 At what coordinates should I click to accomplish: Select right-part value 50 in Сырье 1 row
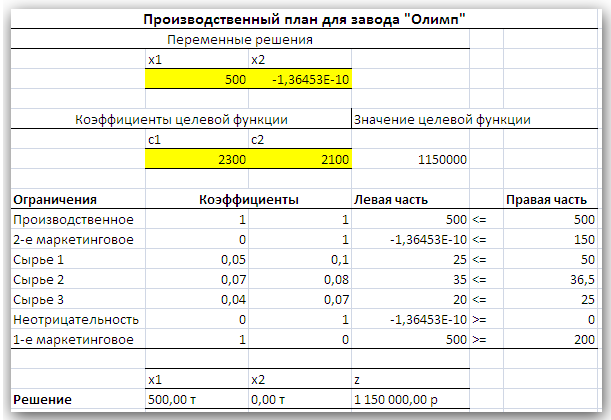(550, 259)
